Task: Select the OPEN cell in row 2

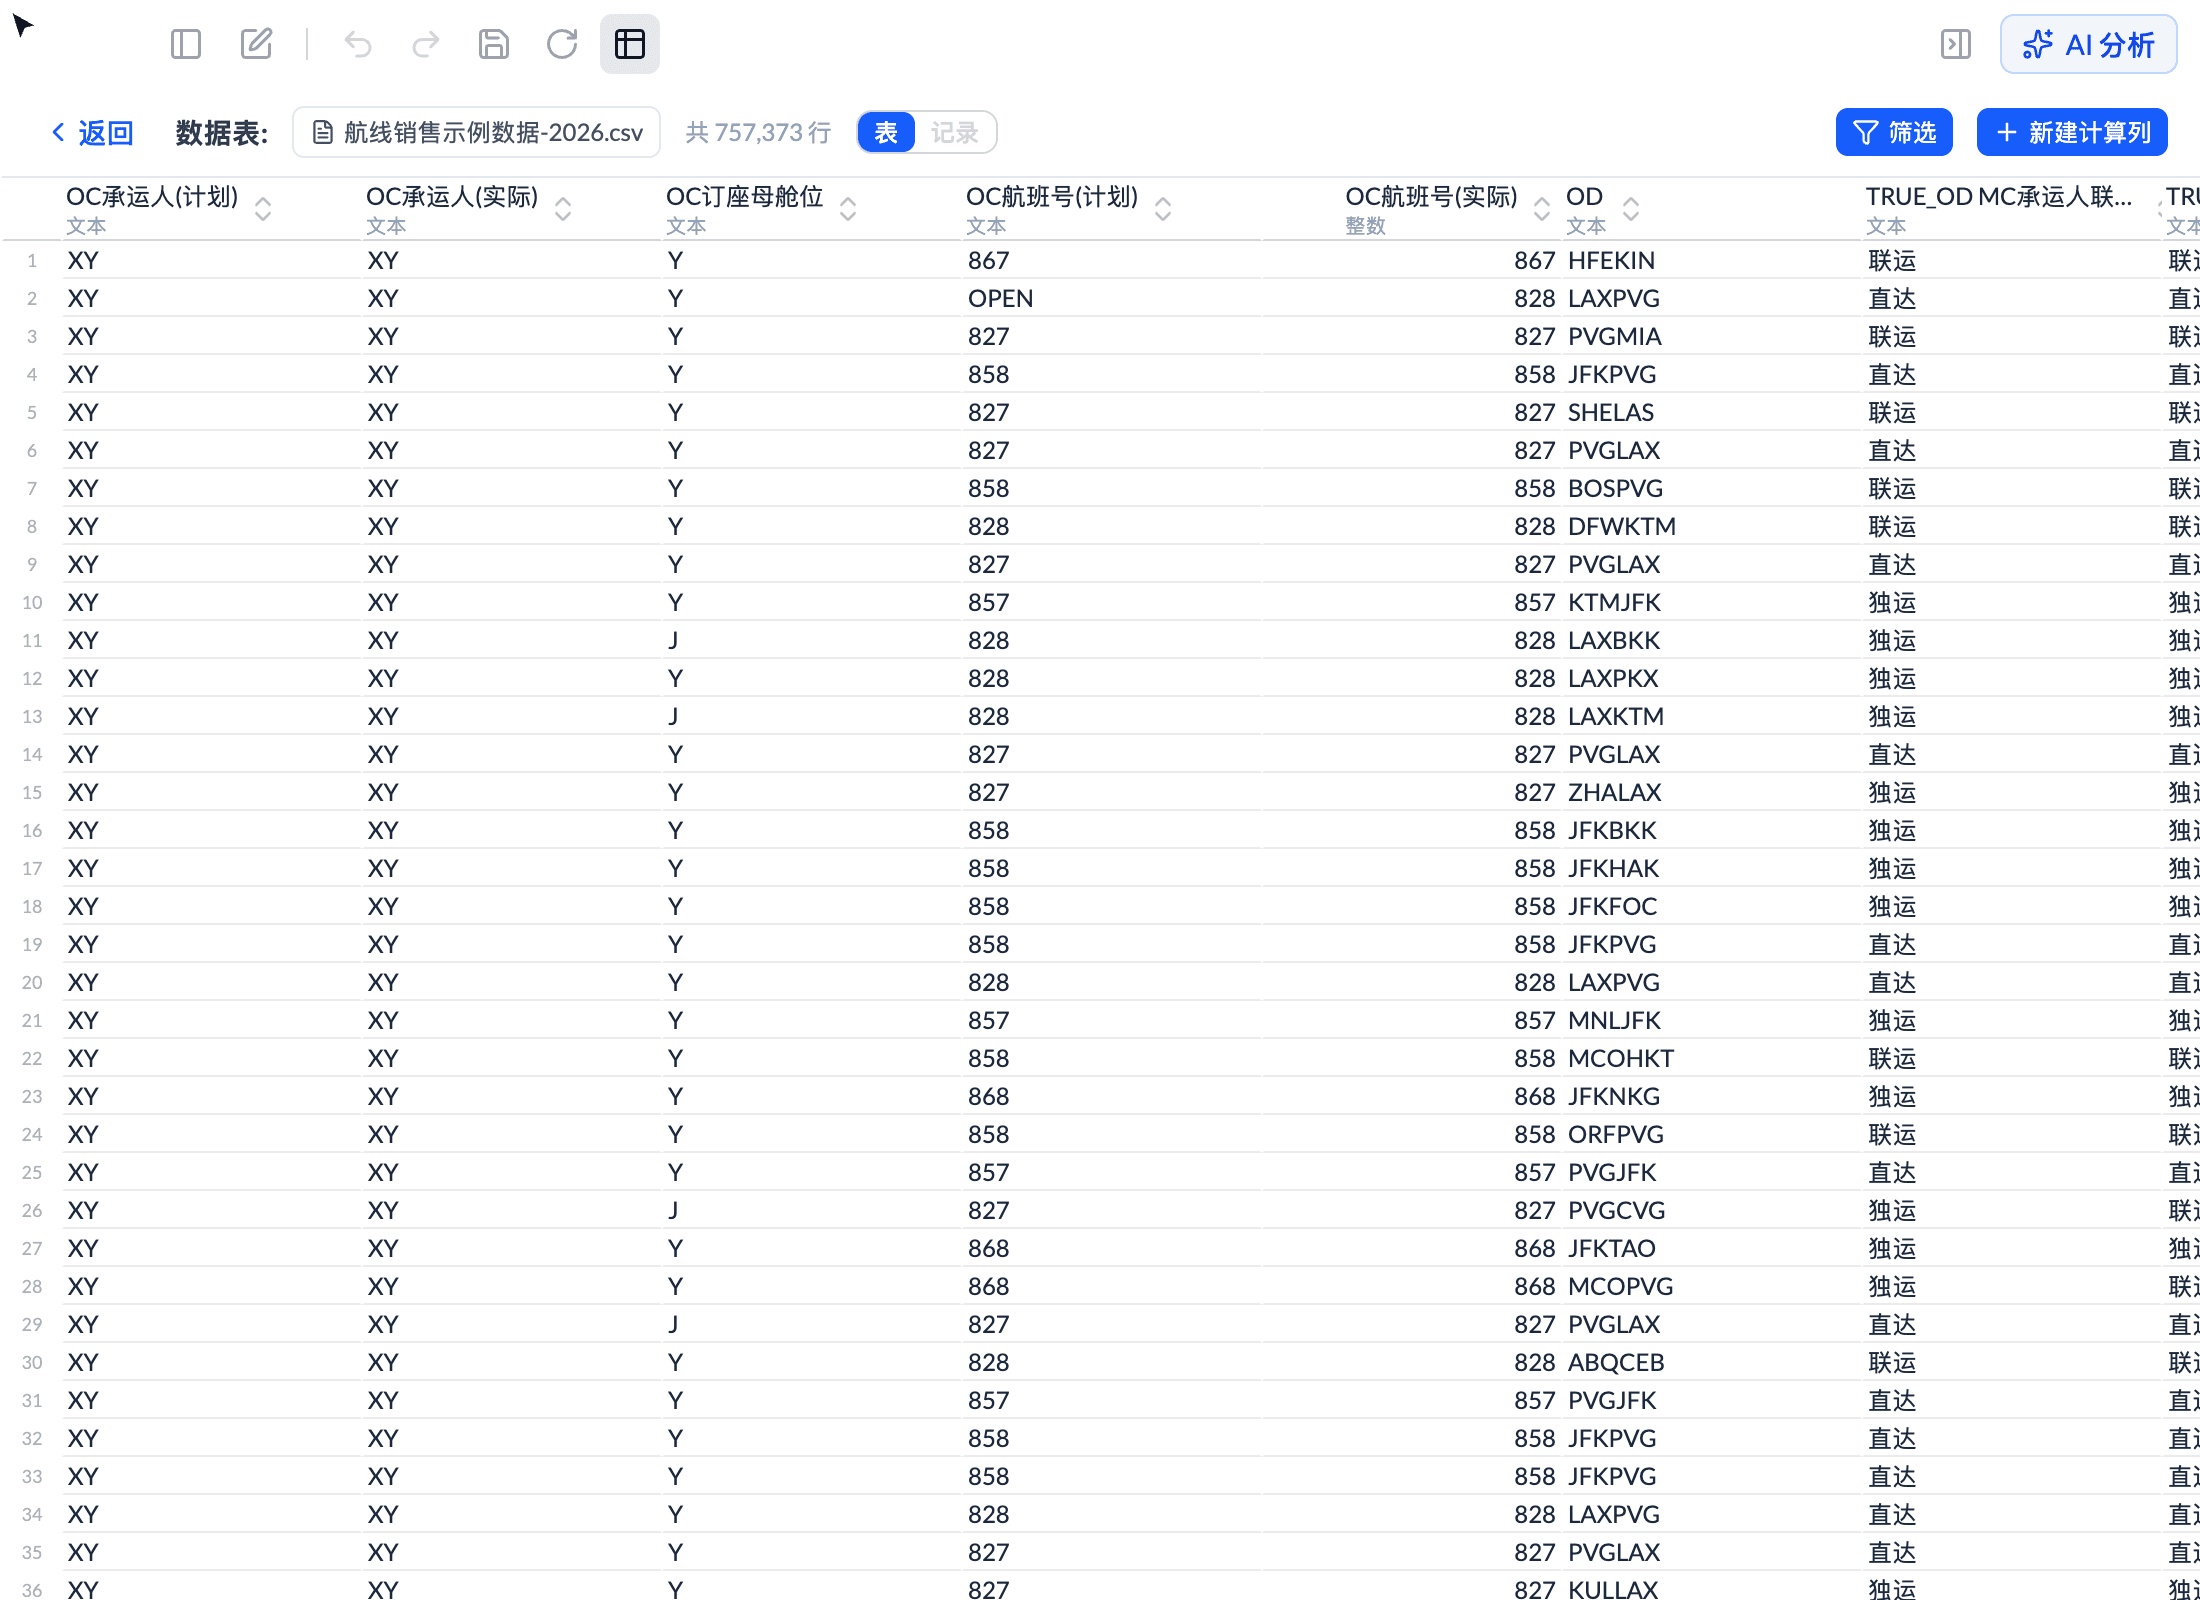Action: [x=1111, y=298]
